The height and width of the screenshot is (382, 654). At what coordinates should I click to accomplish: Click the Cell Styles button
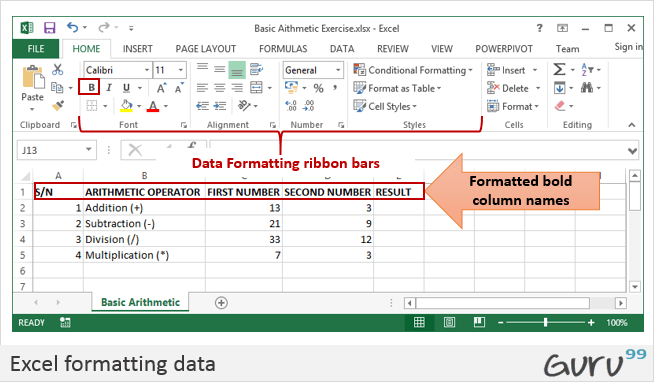click(385, 106)
